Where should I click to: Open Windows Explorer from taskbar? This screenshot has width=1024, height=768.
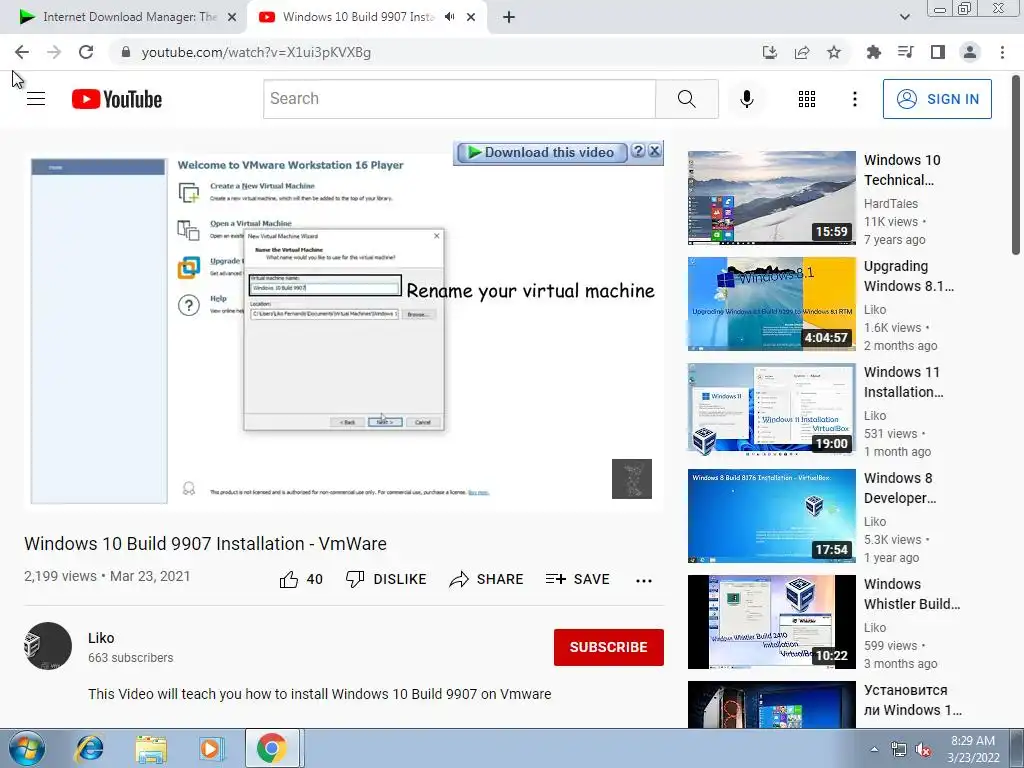151,748
